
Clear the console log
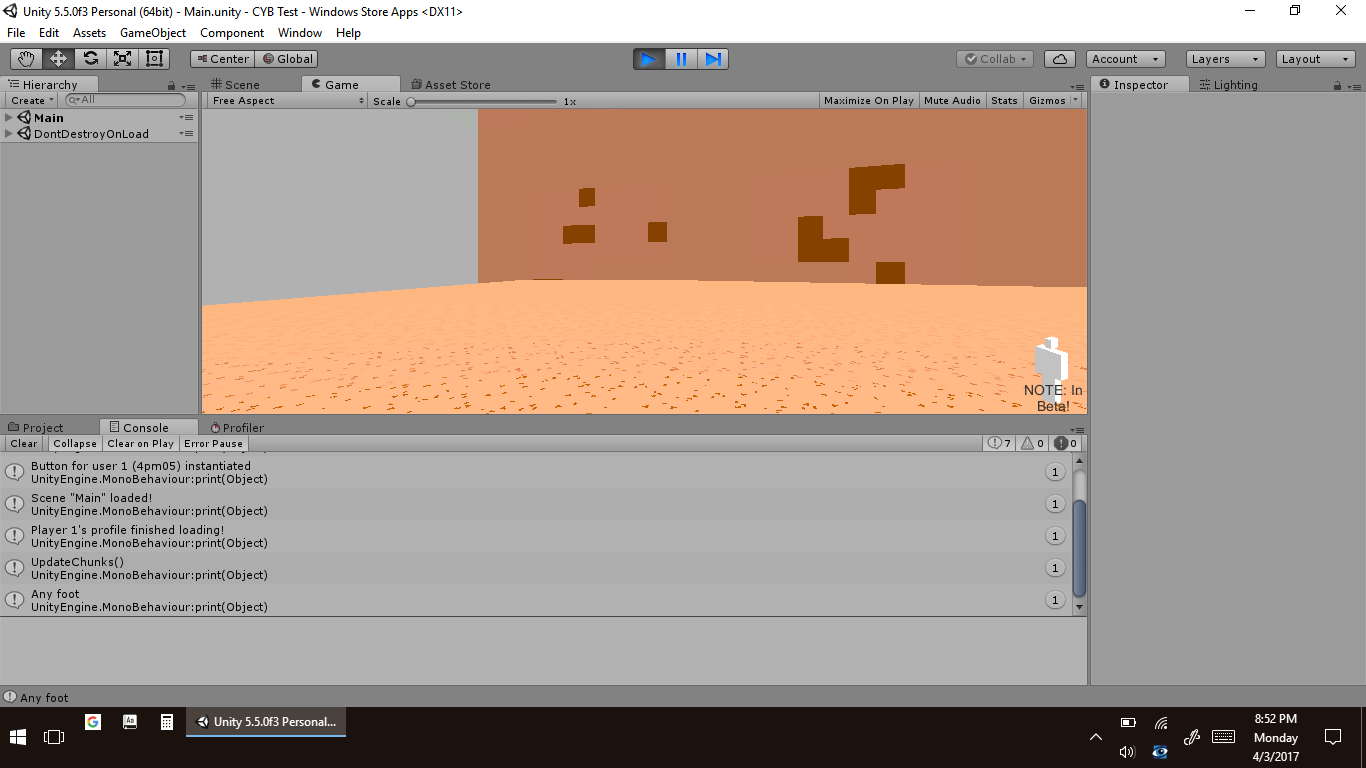click(x=24, y=444)
